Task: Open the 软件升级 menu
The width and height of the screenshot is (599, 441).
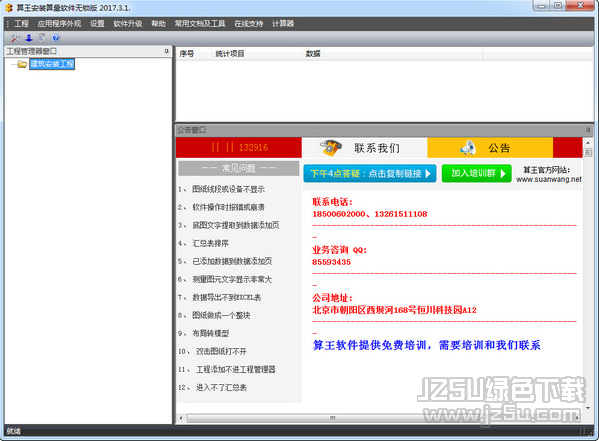Action: [128, 24]
